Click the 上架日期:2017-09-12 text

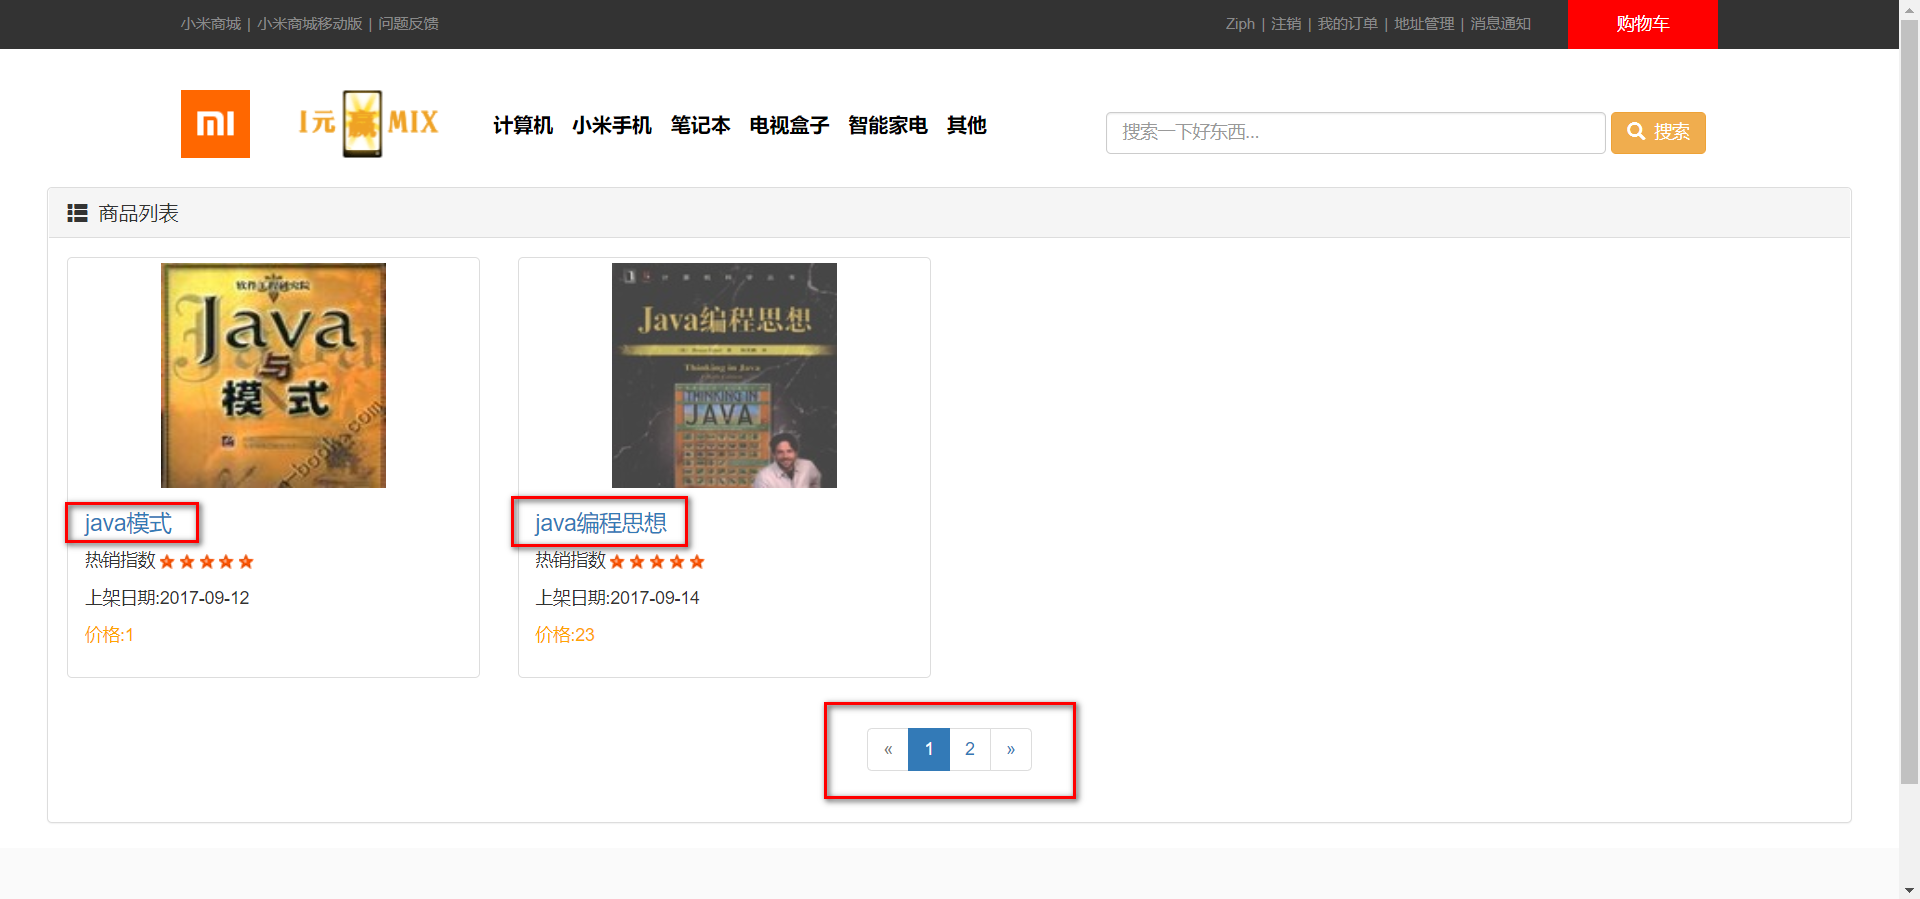[x=167, y=598]
